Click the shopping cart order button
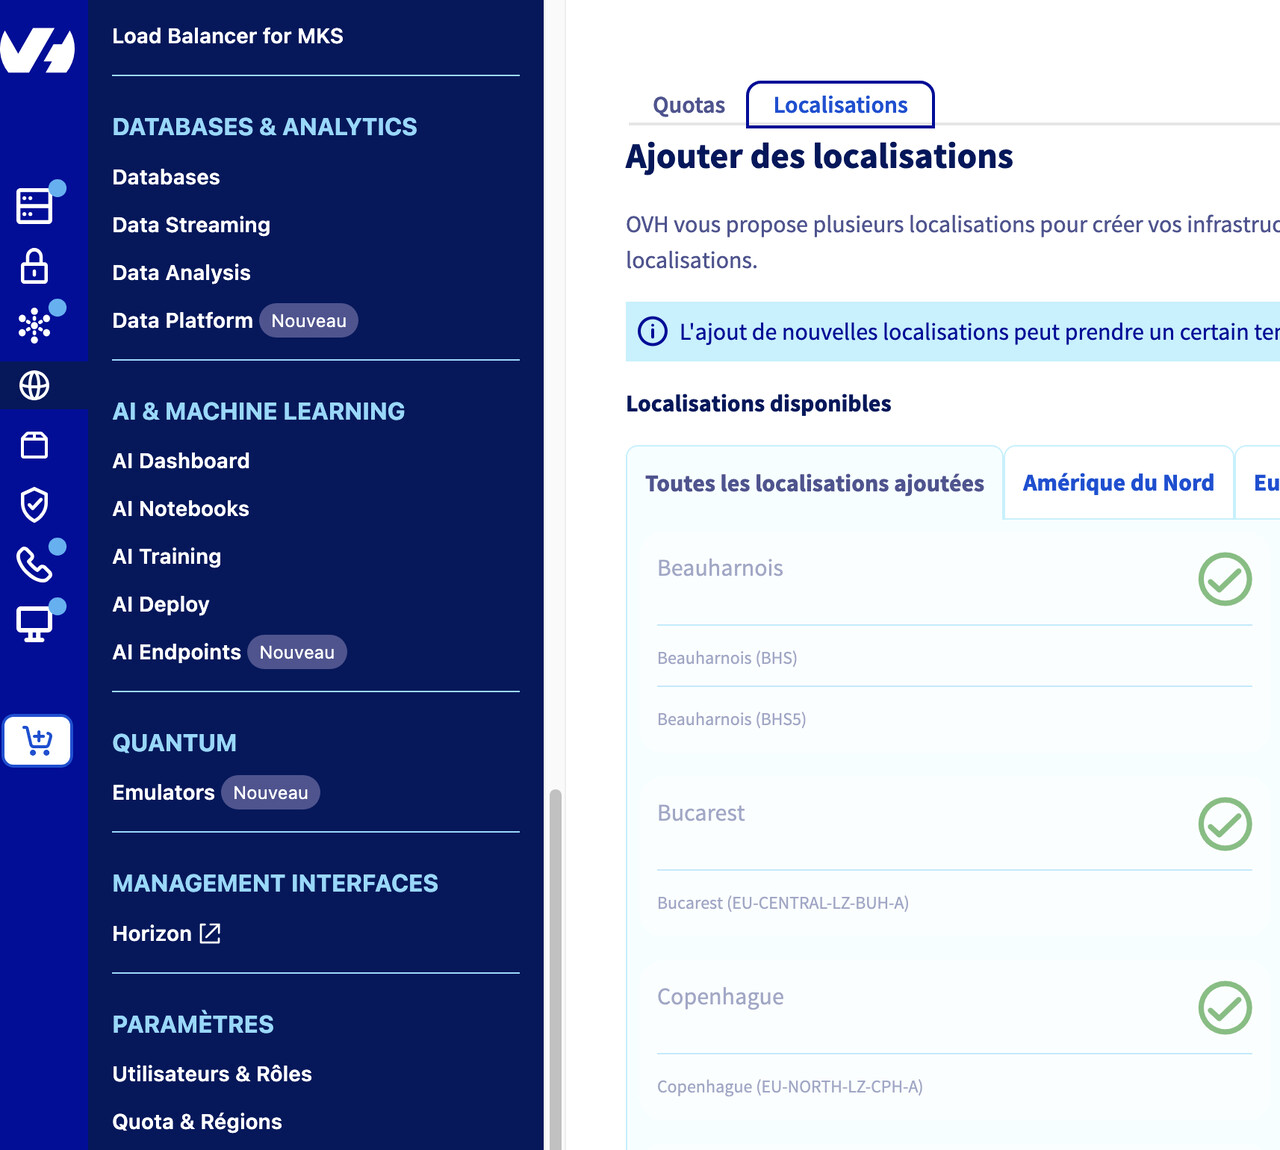The image size is (1280, 1150). [x=38, y=741]
